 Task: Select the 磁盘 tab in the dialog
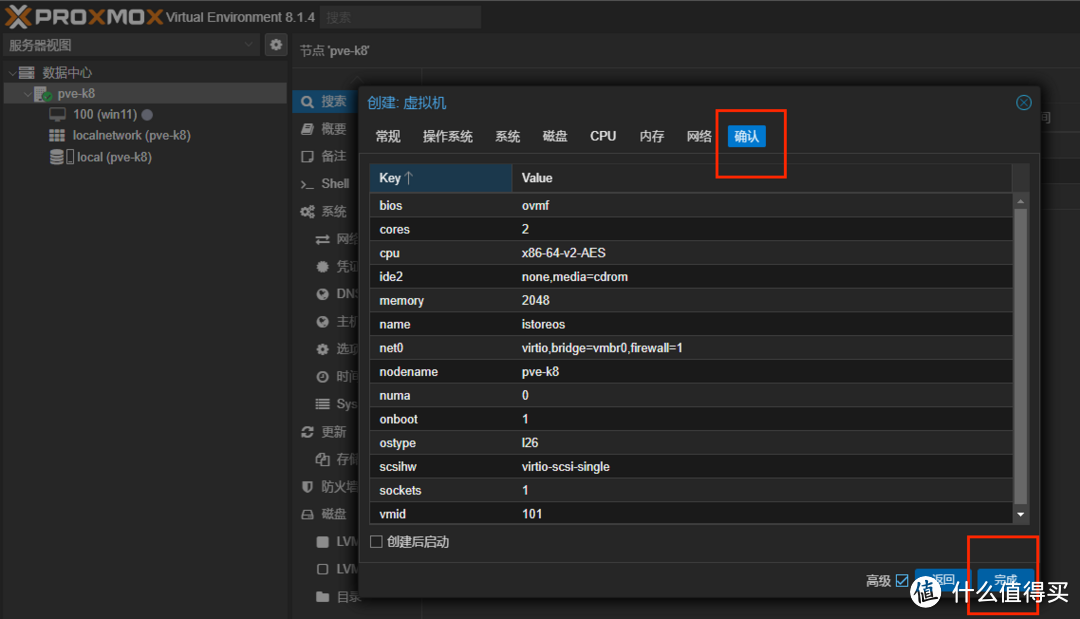pyautogui.click(x=555, y=136)
